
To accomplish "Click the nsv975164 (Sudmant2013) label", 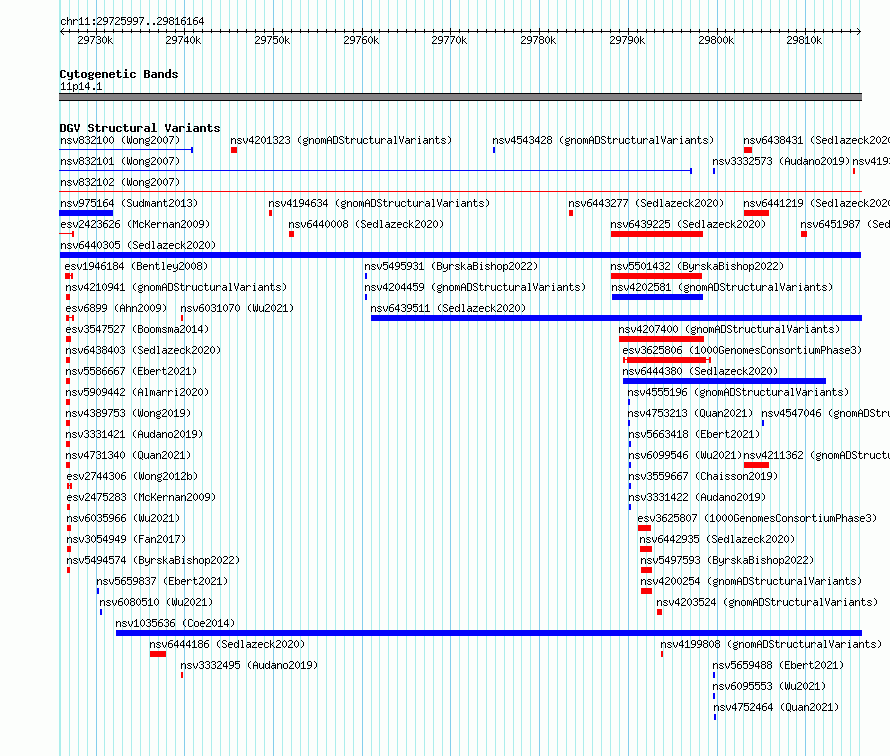I will pyautogui.click(x=129, y=203).
